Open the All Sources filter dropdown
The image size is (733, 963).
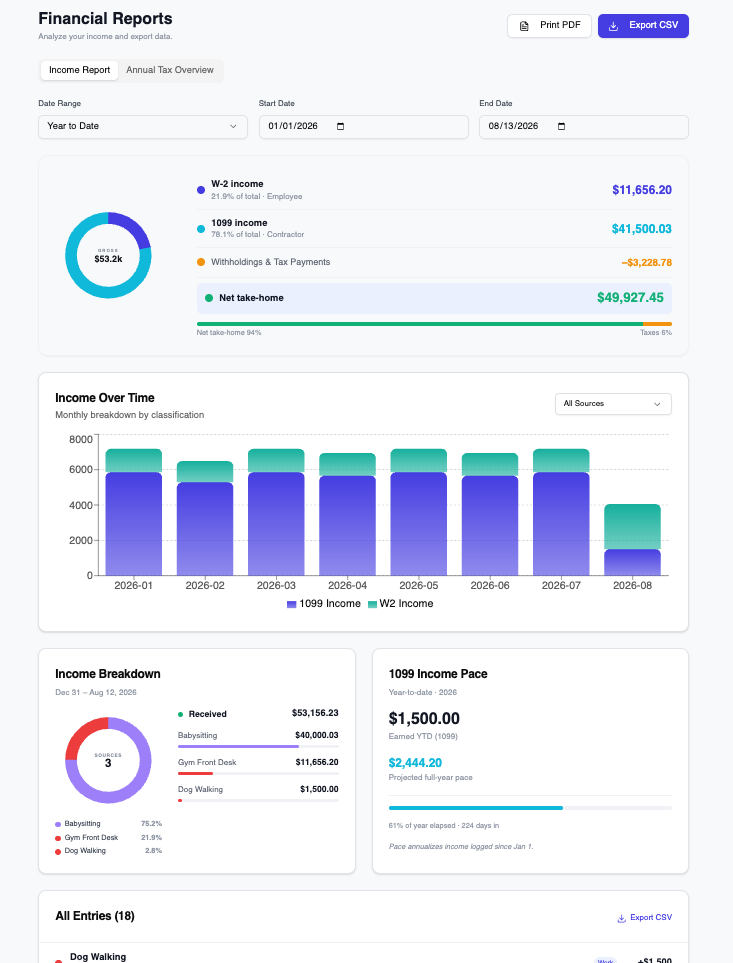tap(613, 404)
